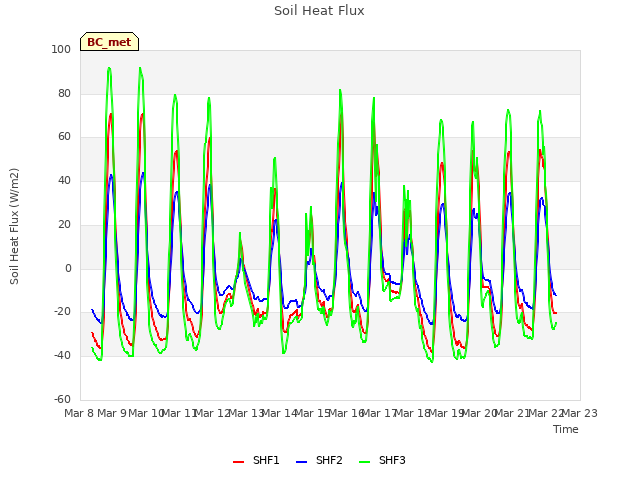
Task: Toggle SHF3 series in the legend
Action: click(382, 460)
